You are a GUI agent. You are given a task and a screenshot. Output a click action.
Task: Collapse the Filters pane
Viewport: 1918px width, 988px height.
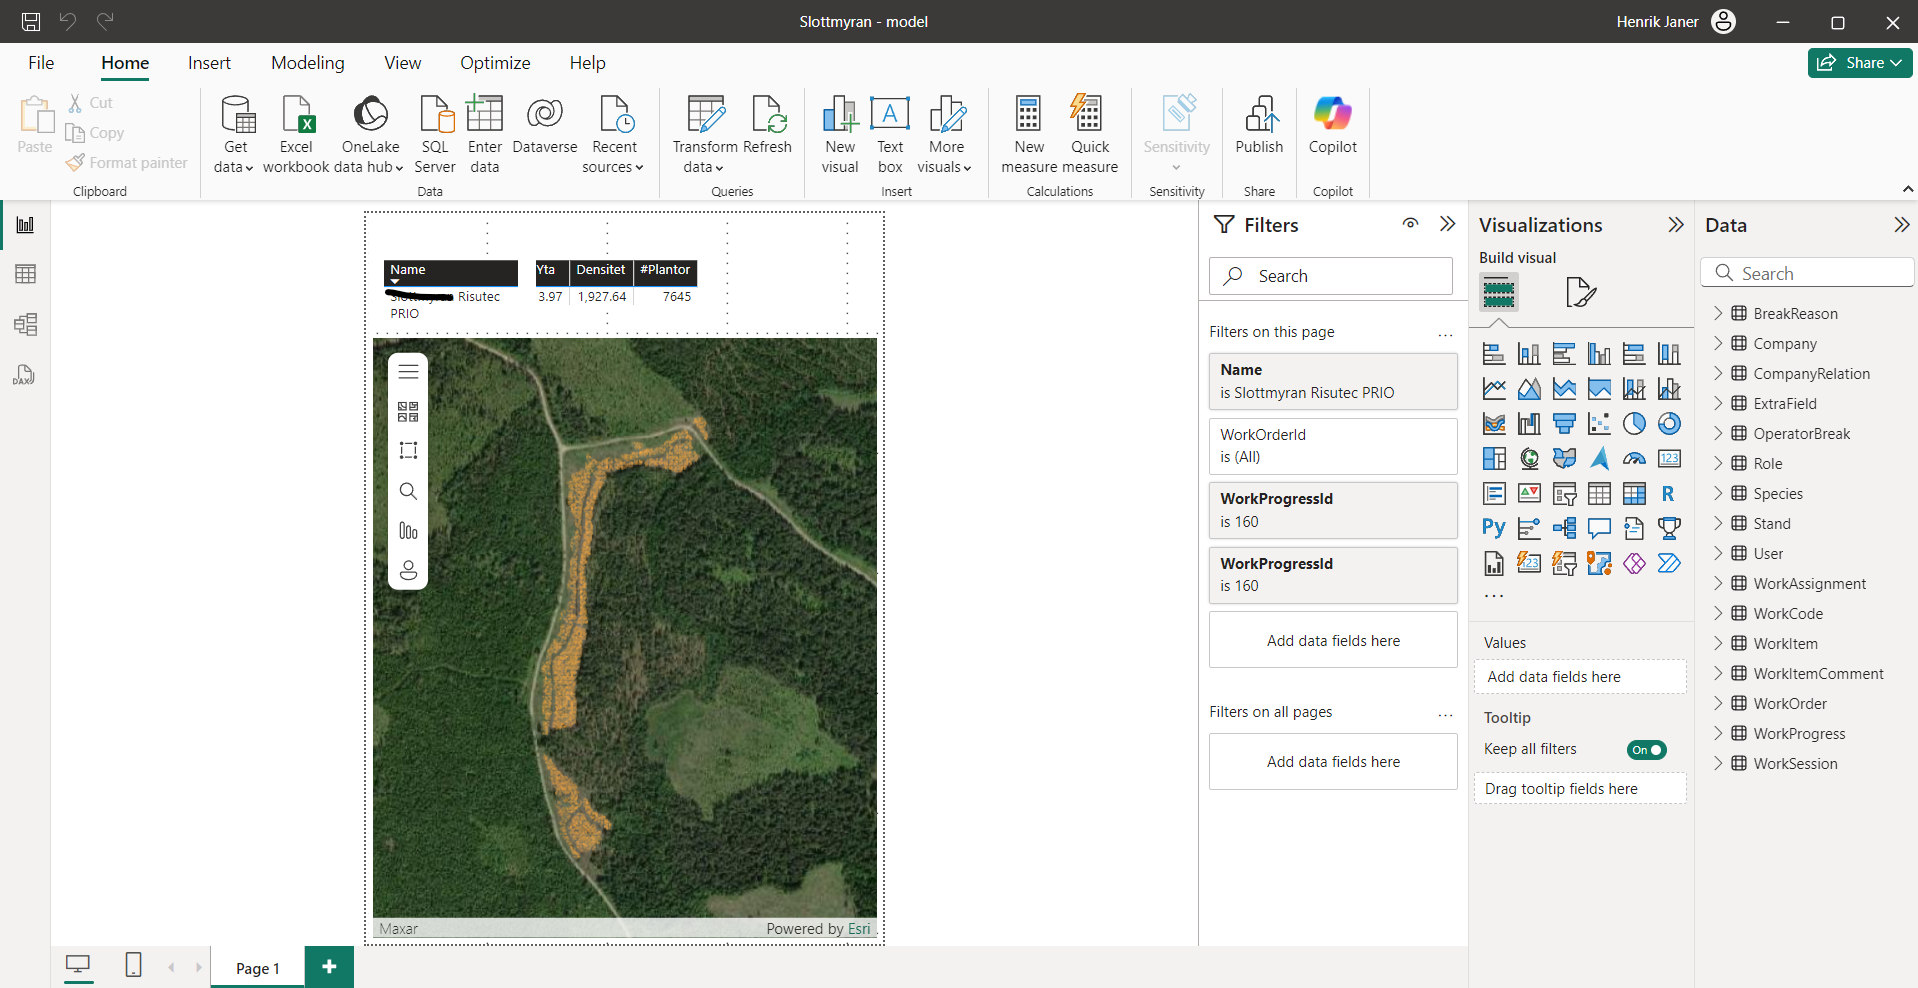pos(1447,224)
